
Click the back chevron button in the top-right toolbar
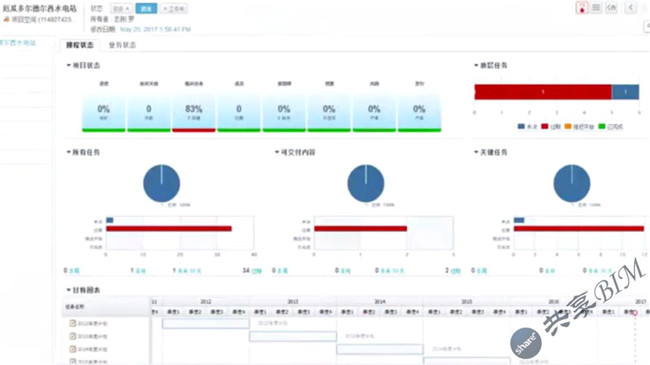pos(631,8)
